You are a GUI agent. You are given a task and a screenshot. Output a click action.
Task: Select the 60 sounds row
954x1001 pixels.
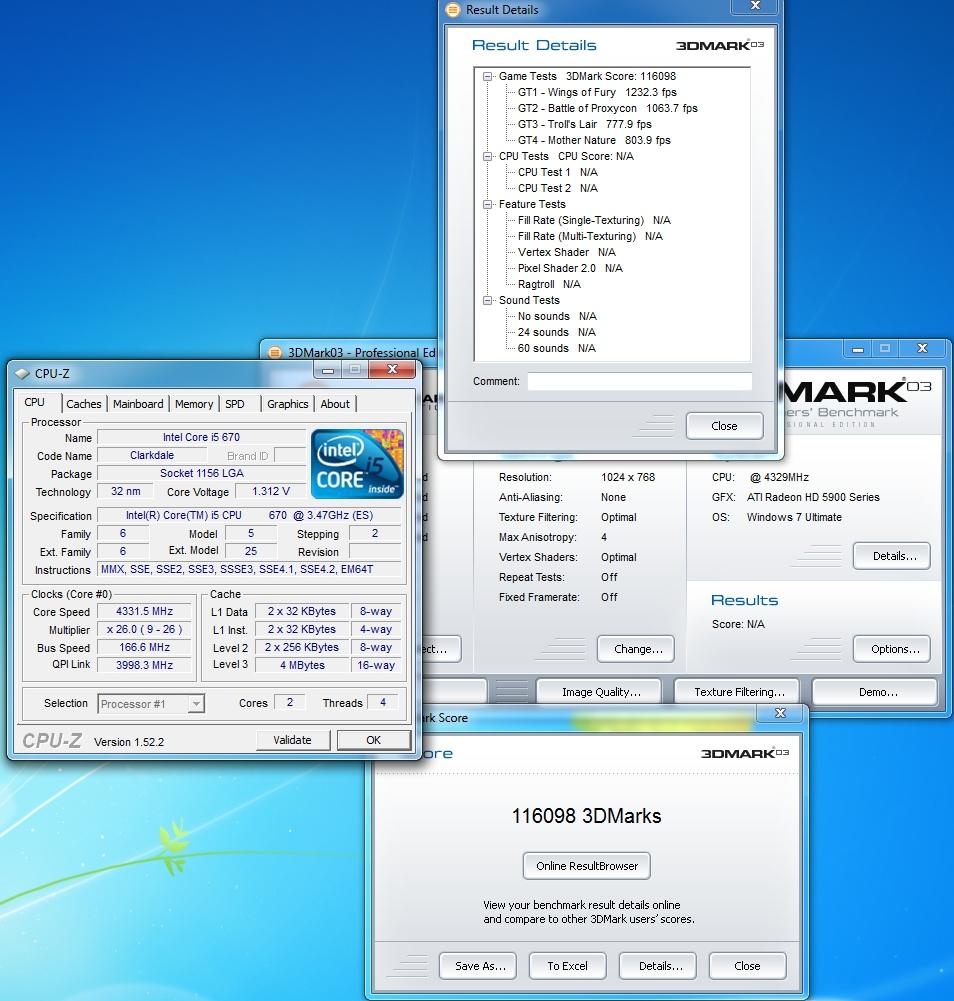tap(556, 348)
